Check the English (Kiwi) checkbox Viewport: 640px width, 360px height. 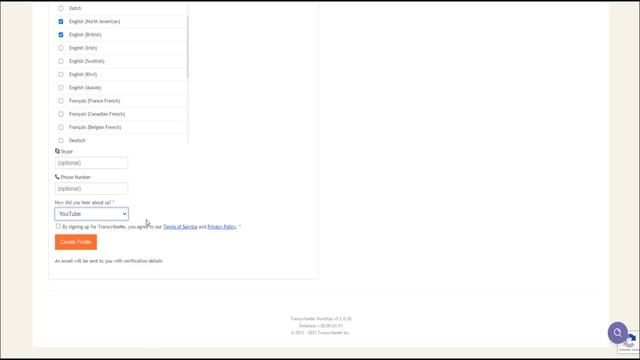pos(61,74)
